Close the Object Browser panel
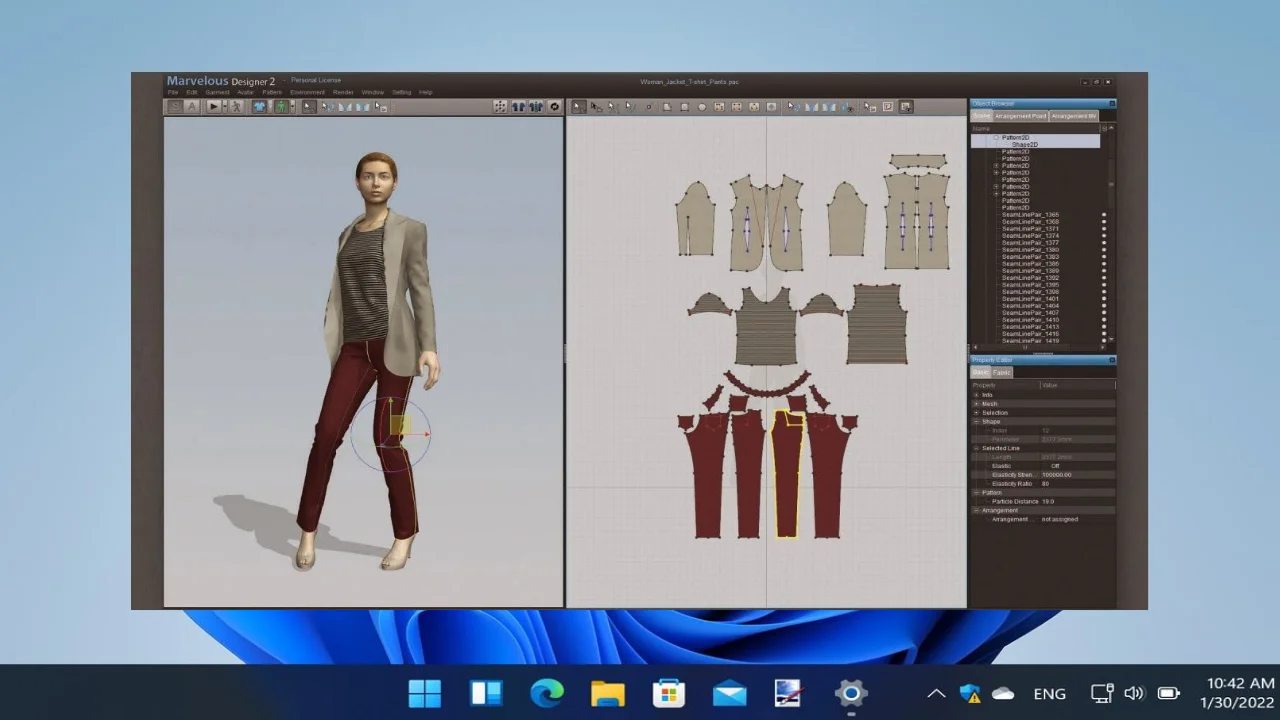 click(1112, 103)
